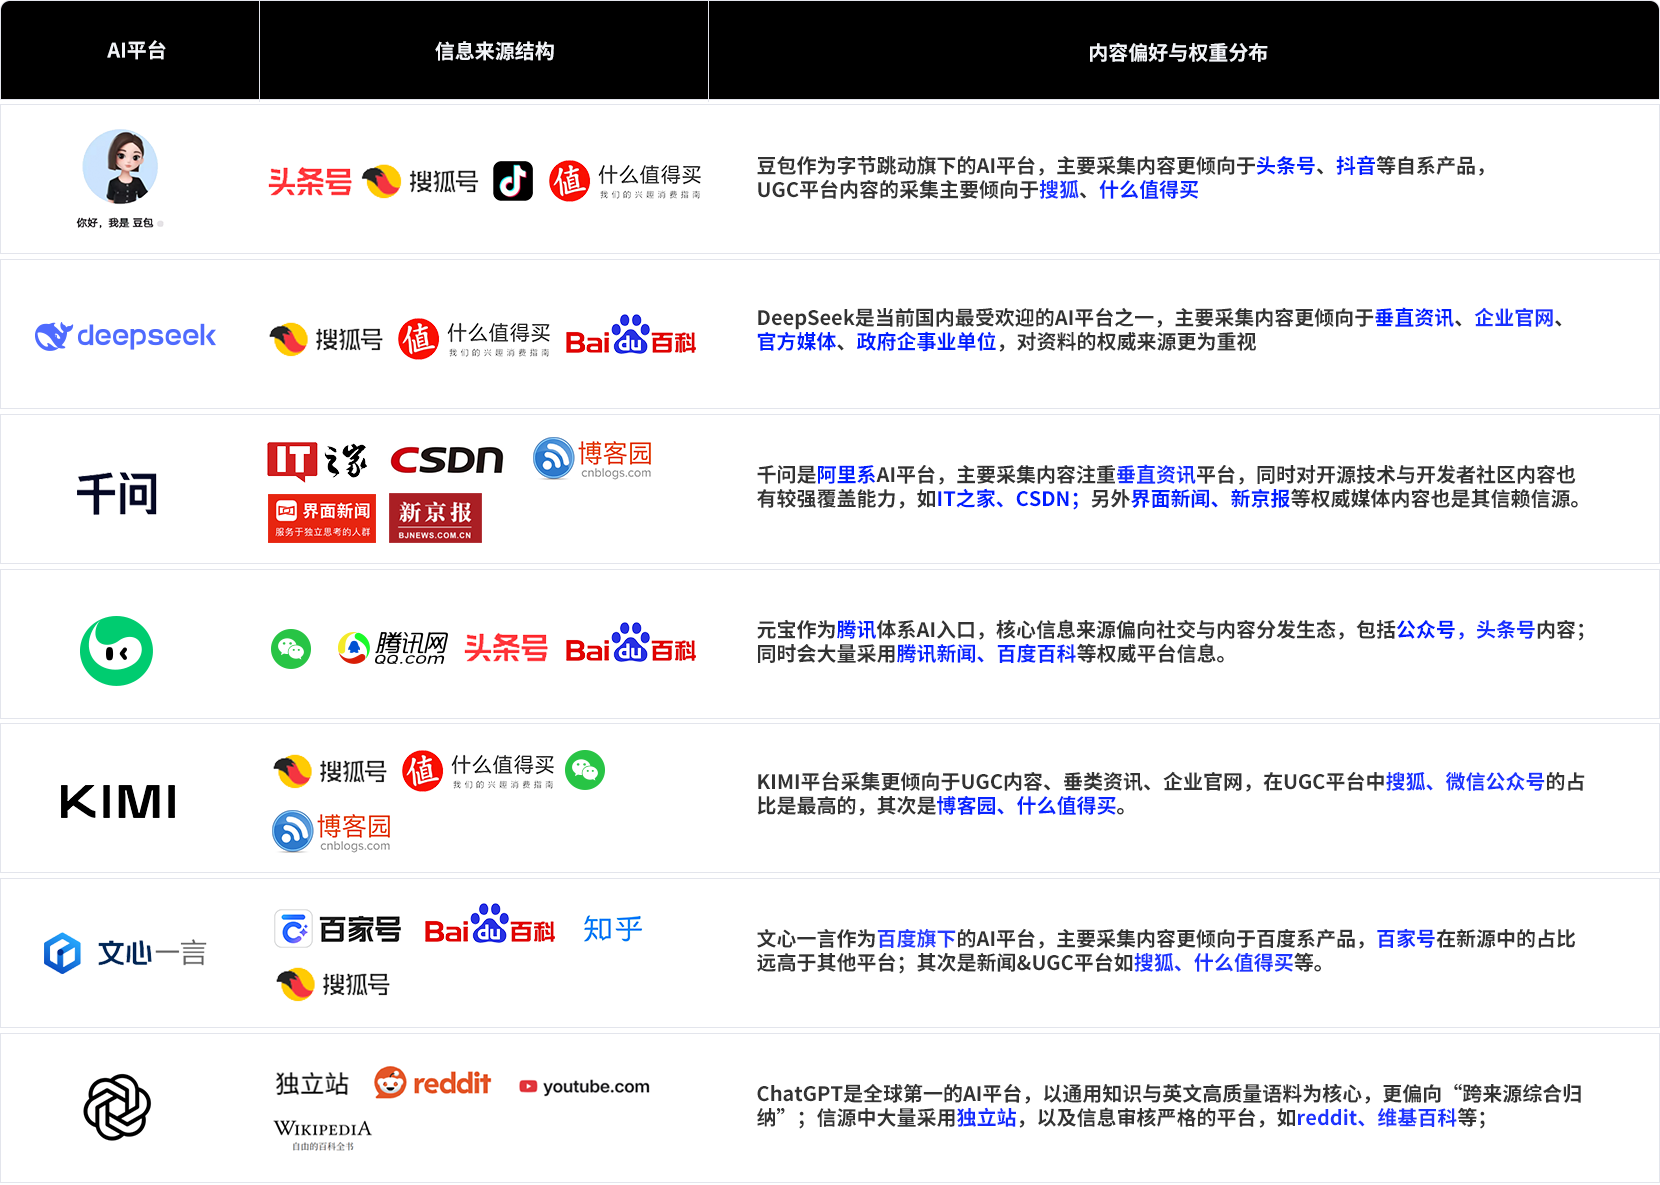Click WeChat icon in the Yuanbao row
The image size is (1660, 1185).
(x=291, y=650)
